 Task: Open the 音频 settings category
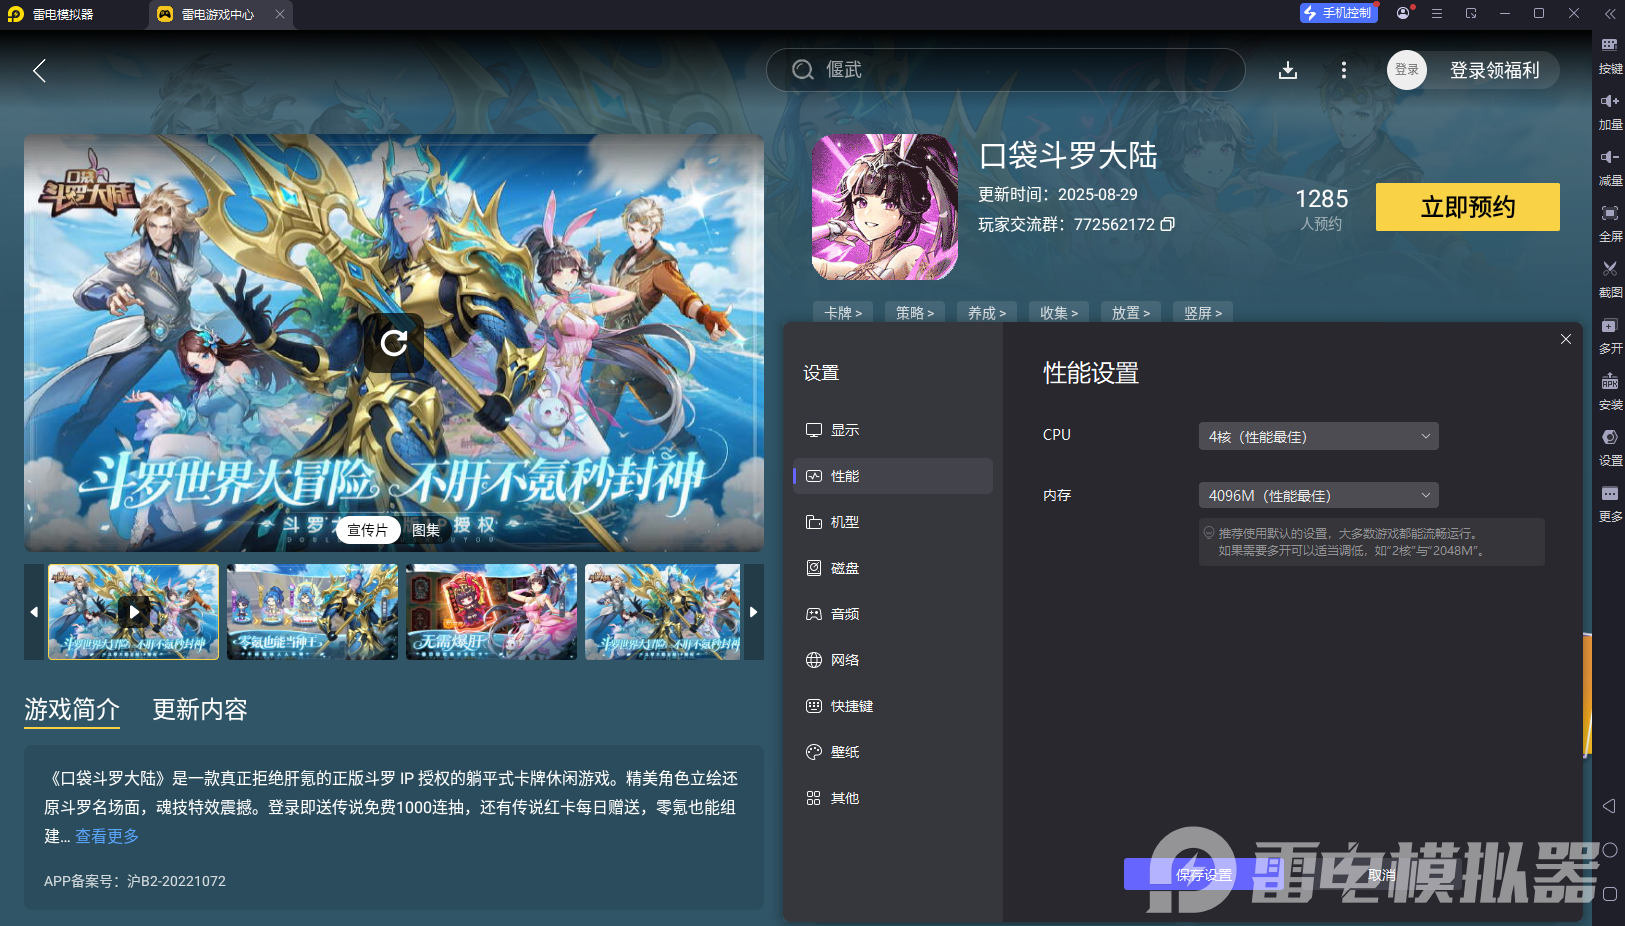[893, 614]
